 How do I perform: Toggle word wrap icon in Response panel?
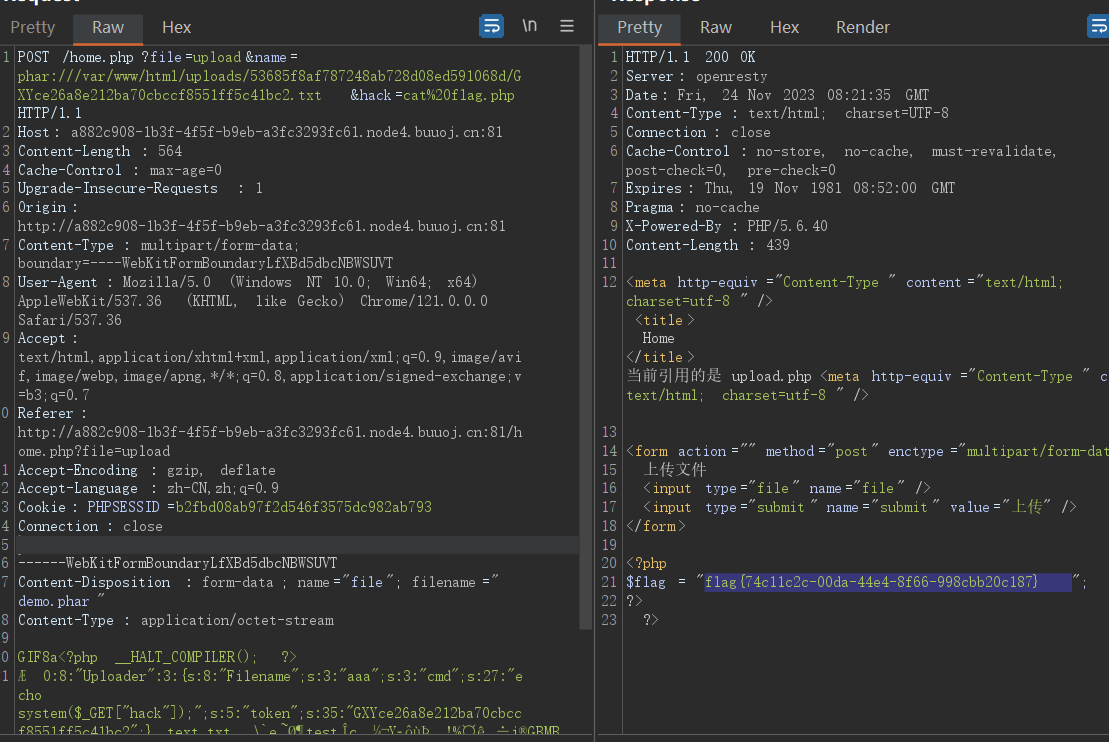coord(1098,26)
